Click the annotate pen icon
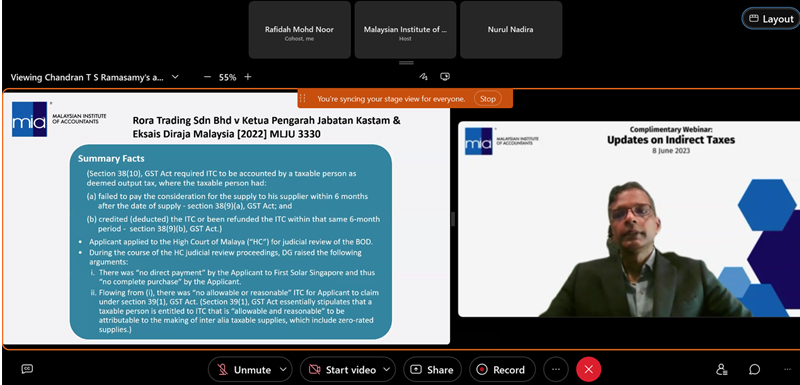 [423, 77]
